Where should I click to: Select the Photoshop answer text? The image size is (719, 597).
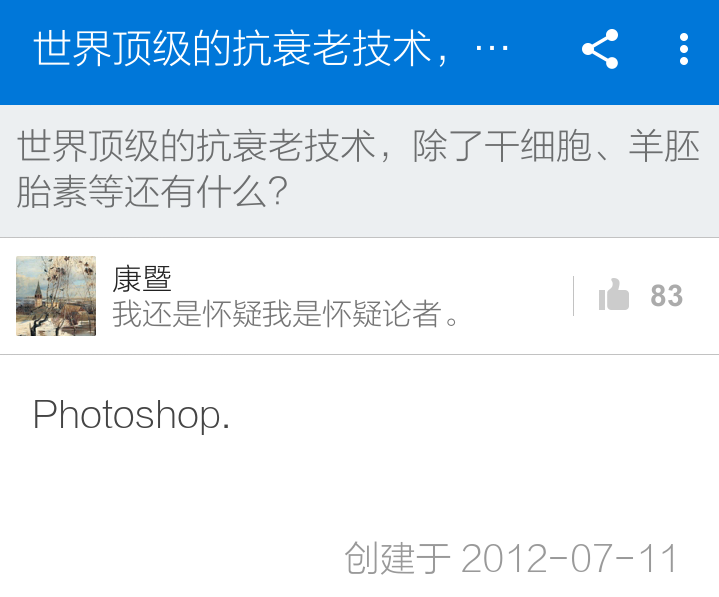coord(131,415)
